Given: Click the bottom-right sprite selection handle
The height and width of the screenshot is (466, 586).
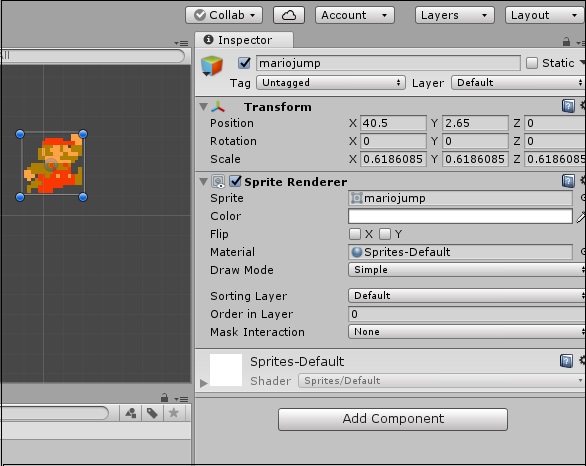Looking at the screenshot, I should point(83,197).
